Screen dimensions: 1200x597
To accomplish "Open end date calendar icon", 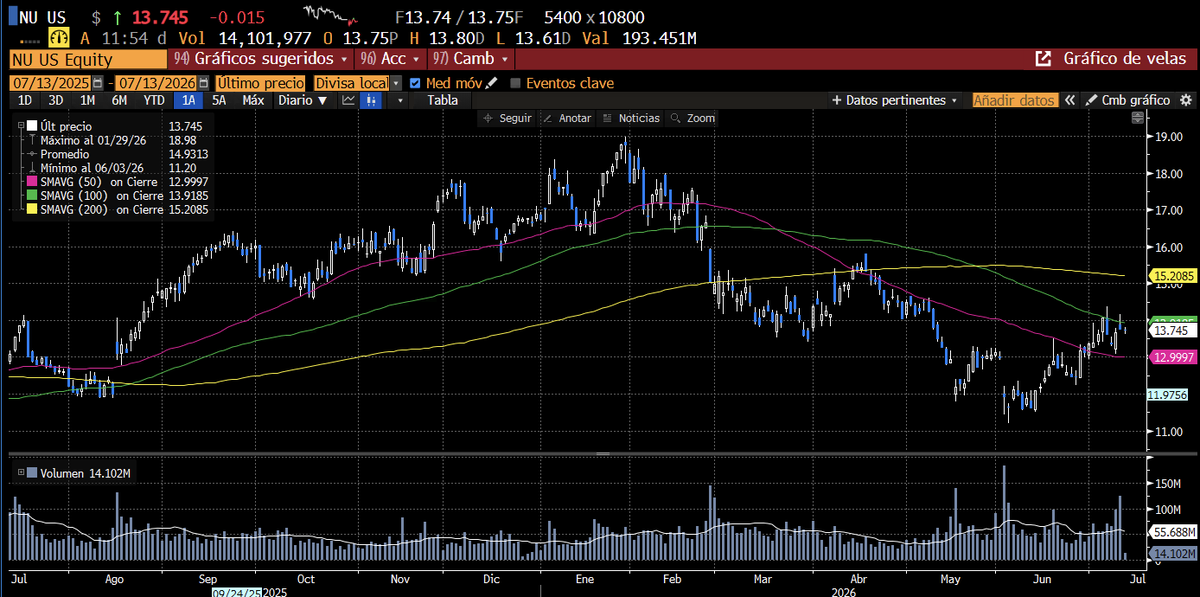I will (x=204, y=83).
